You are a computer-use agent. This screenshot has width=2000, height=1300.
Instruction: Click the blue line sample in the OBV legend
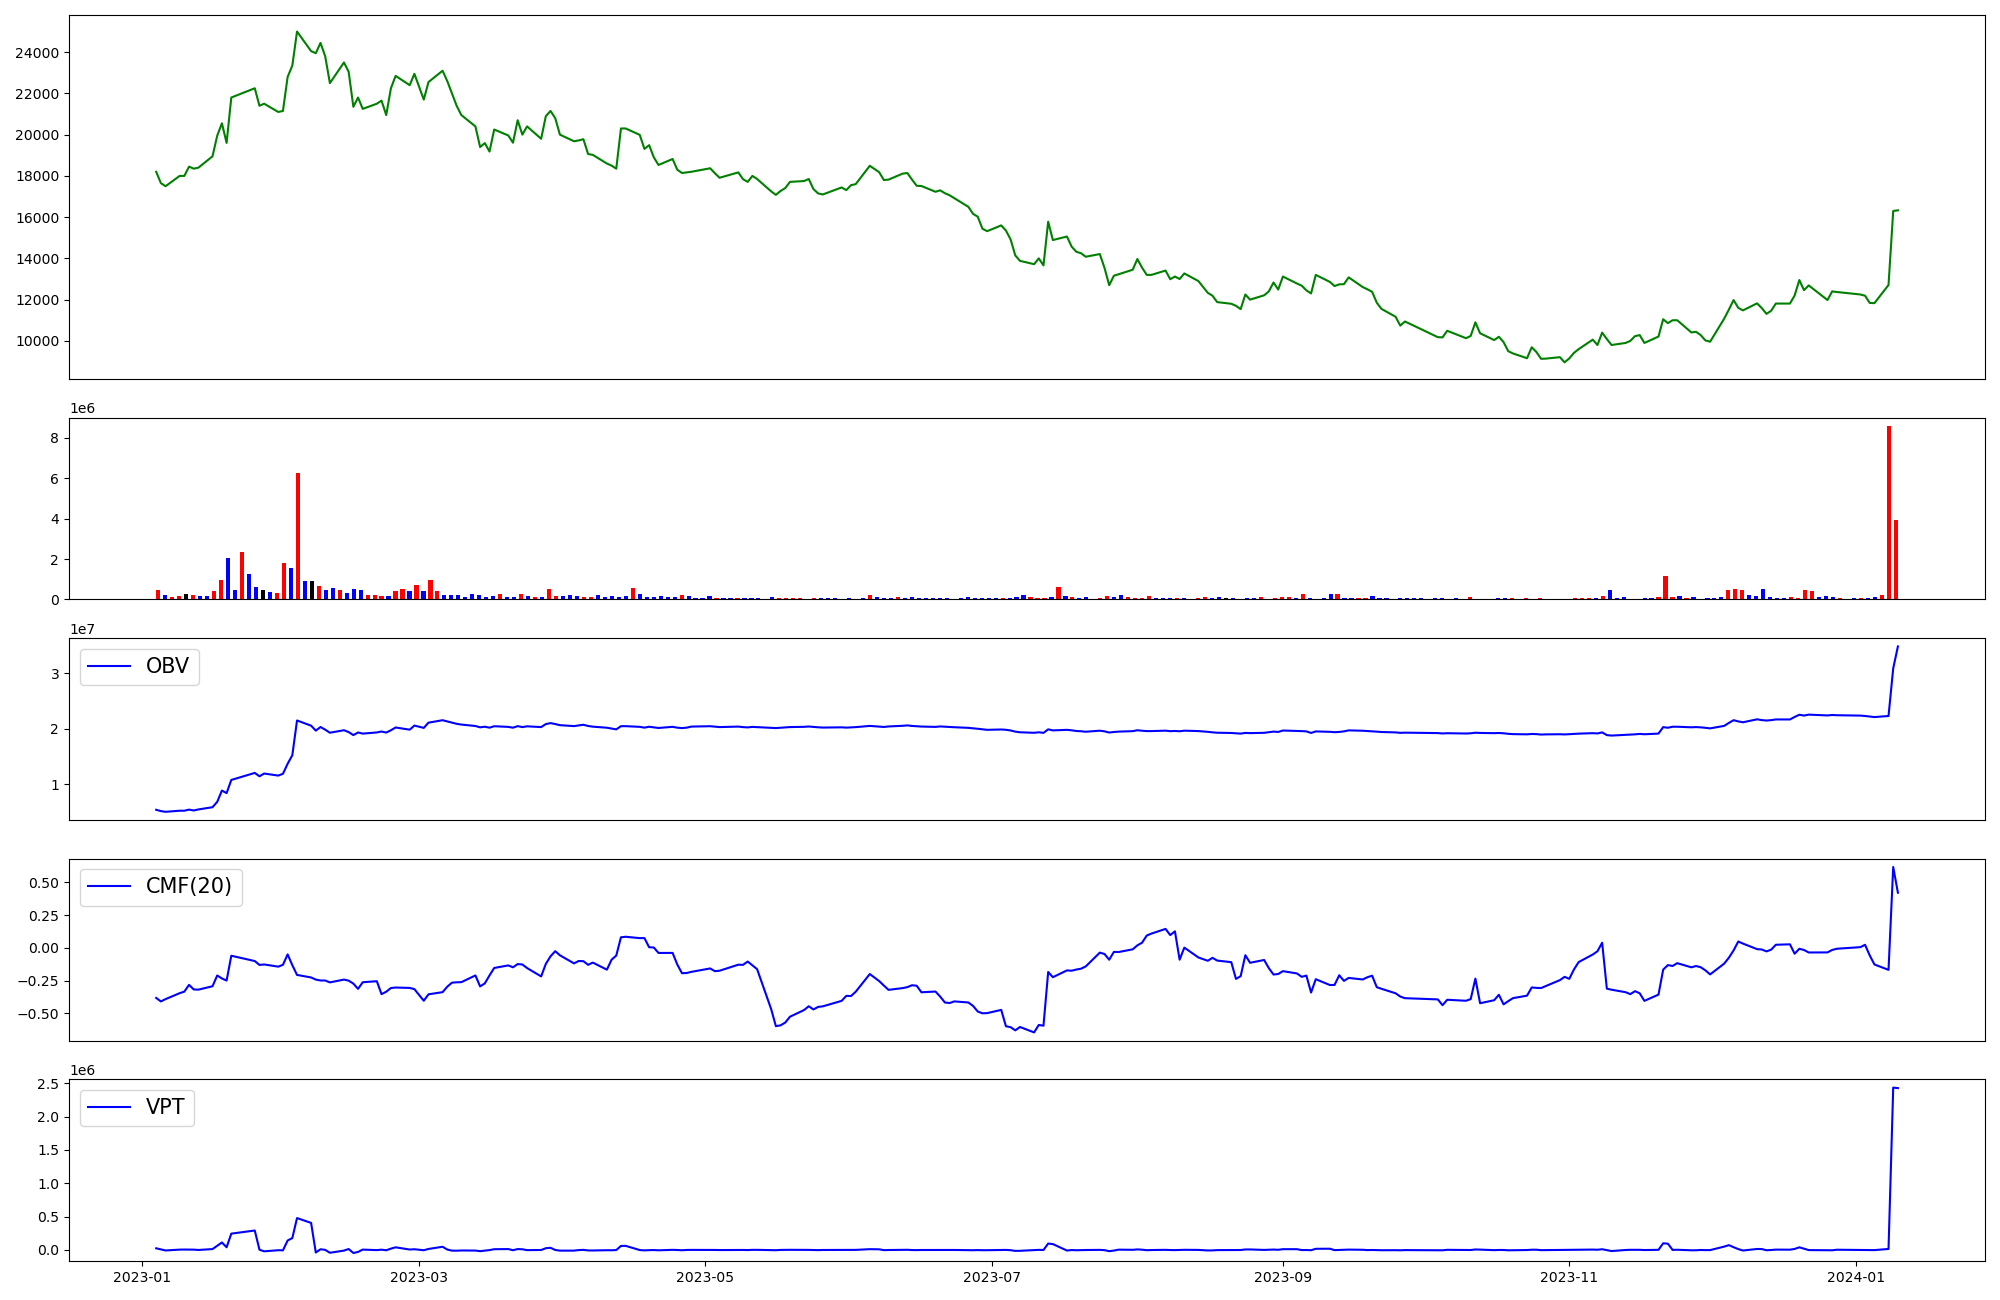pos(109,667)
